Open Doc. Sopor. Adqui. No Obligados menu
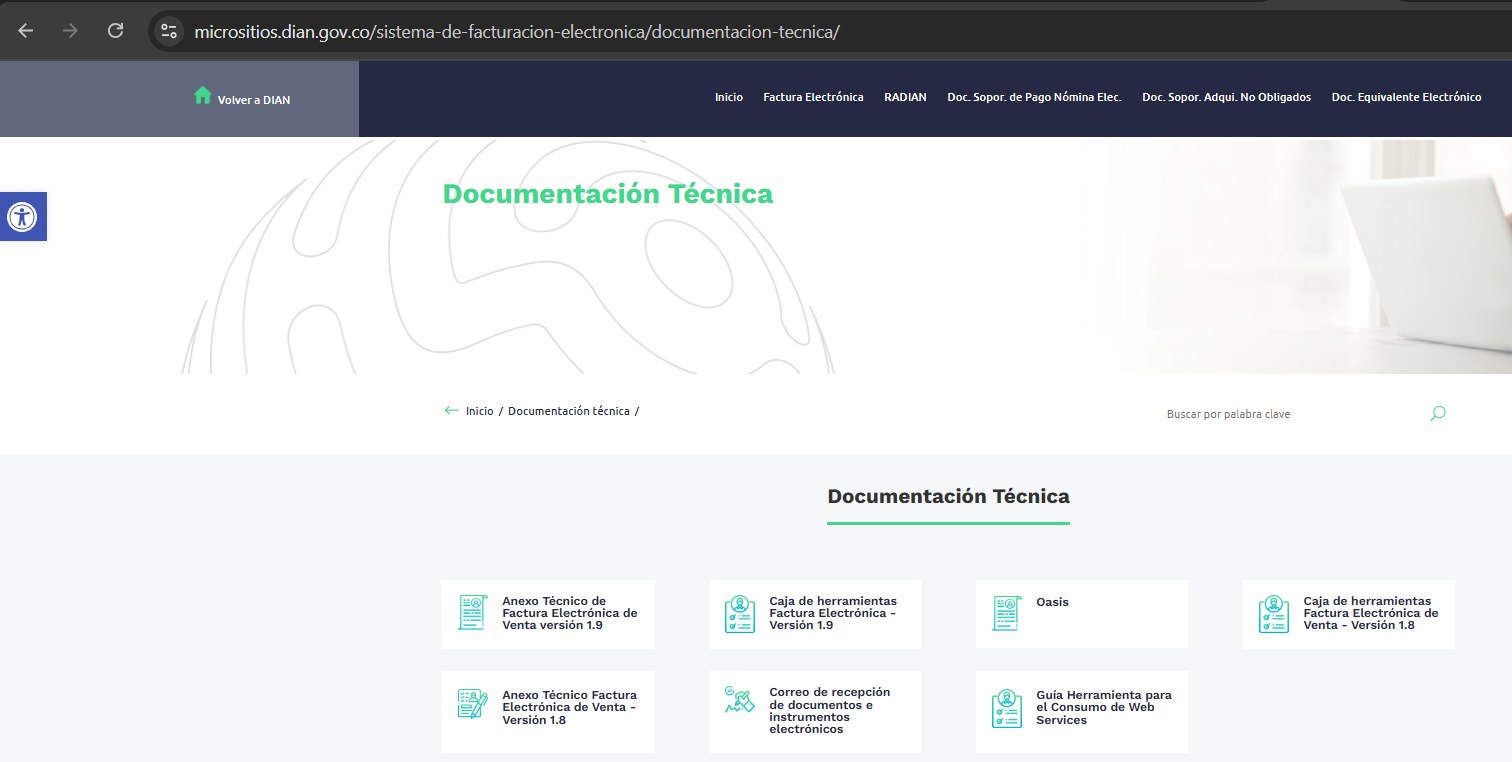 click(1226, 97)
